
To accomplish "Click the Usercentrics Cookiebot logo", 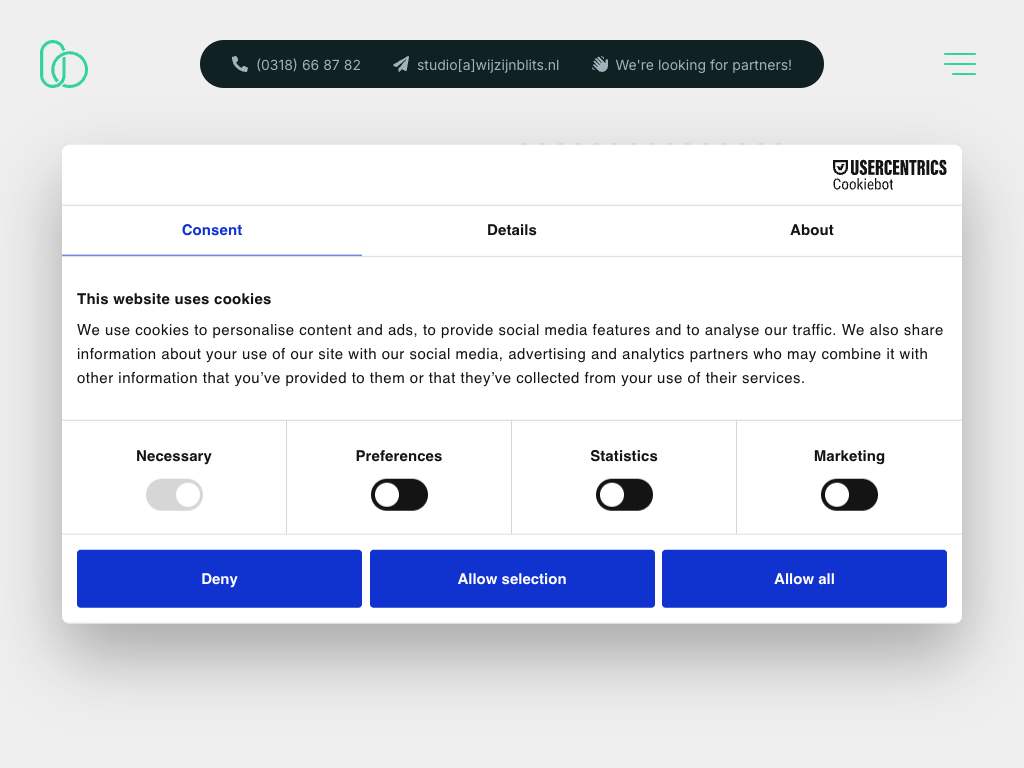I will tap(889, 175).
